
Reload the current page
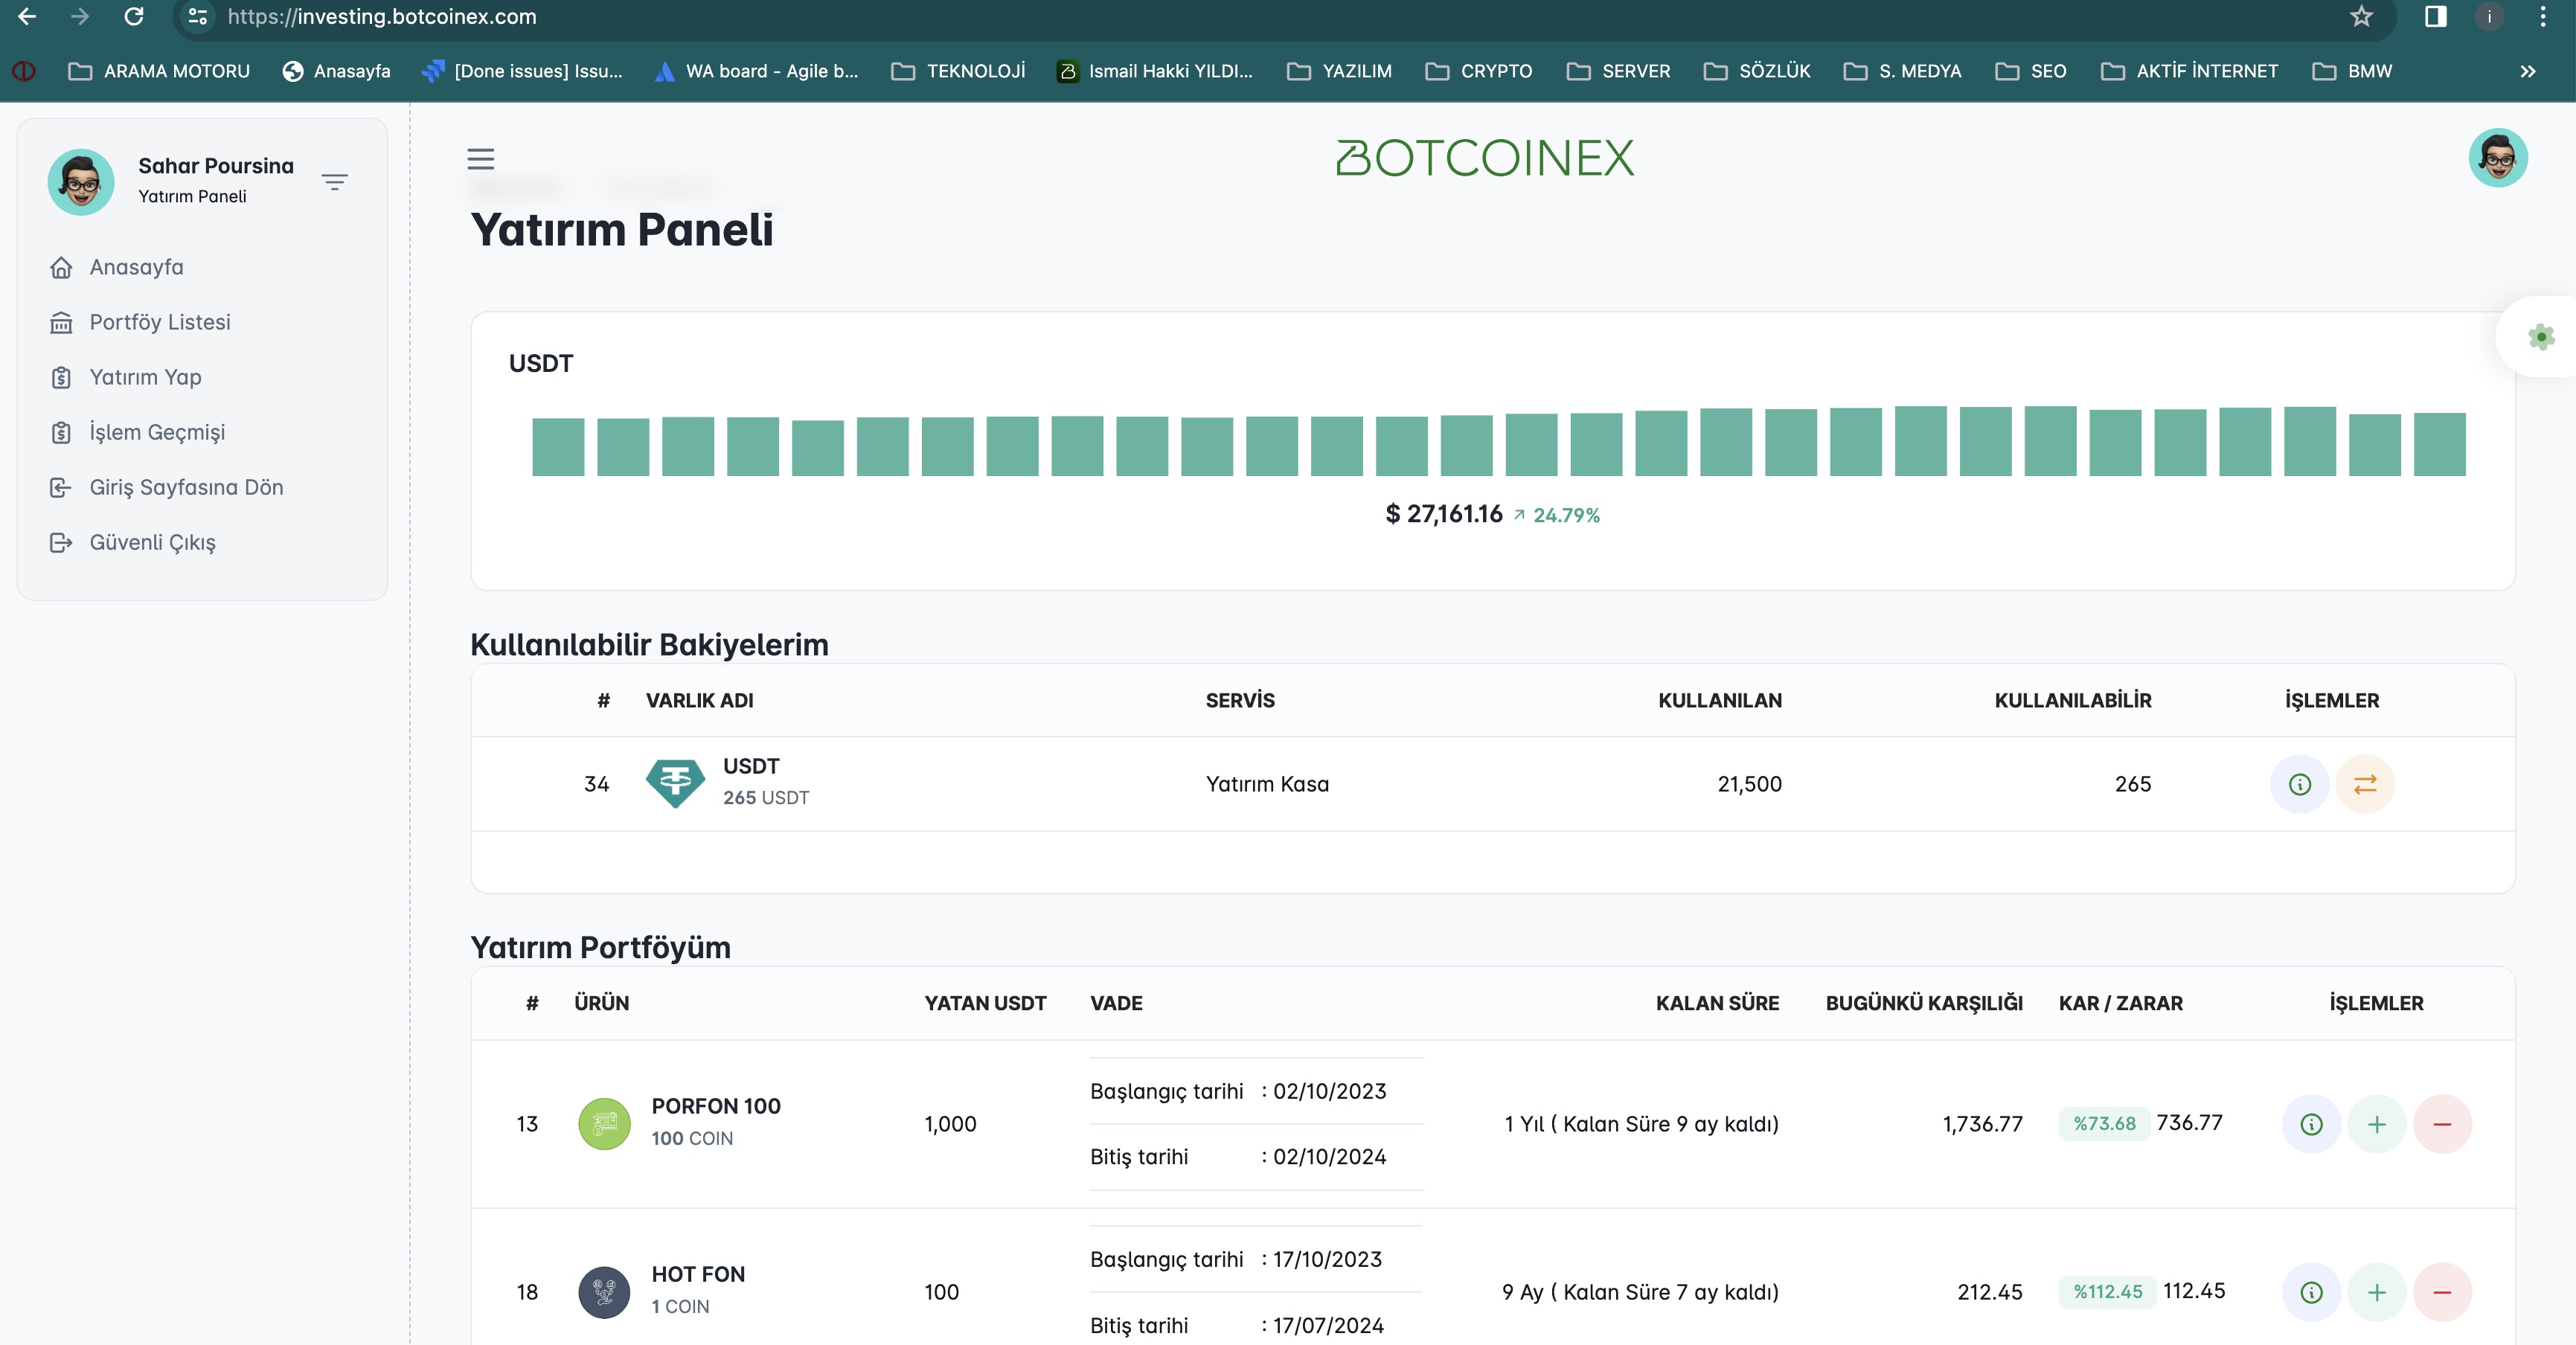click(x=133, y=16)
